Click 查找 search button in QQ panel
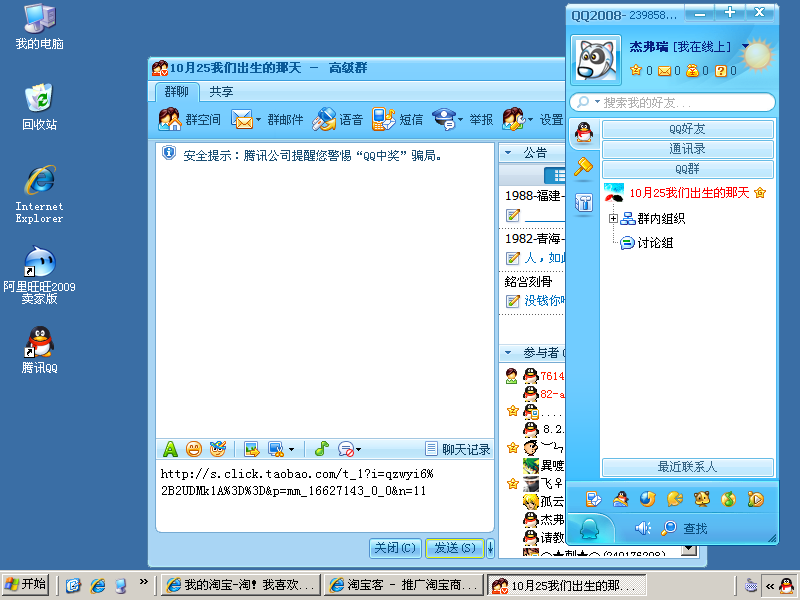The image size is (800, 600). (684, 529)
